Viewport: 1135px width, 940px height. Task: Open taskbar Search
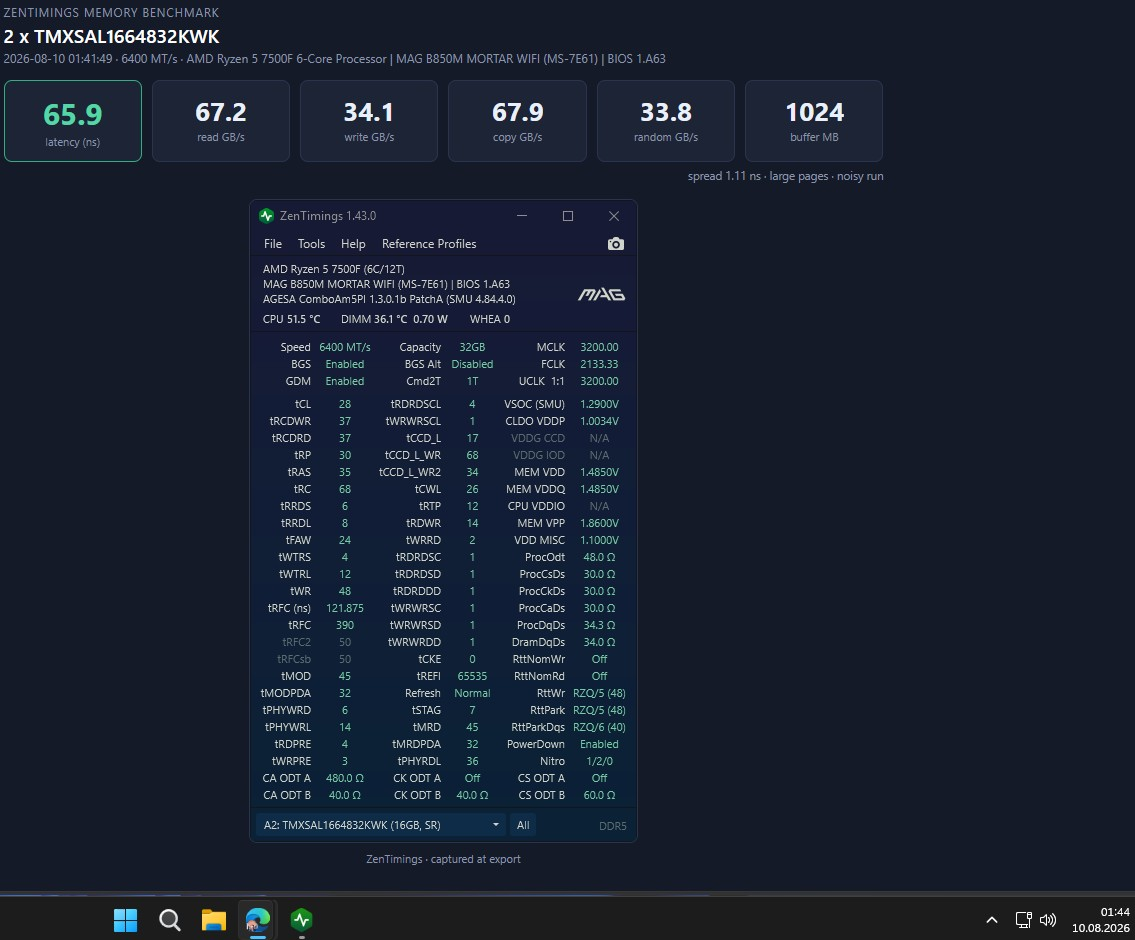pyautogui.click(x=169, y=920)
